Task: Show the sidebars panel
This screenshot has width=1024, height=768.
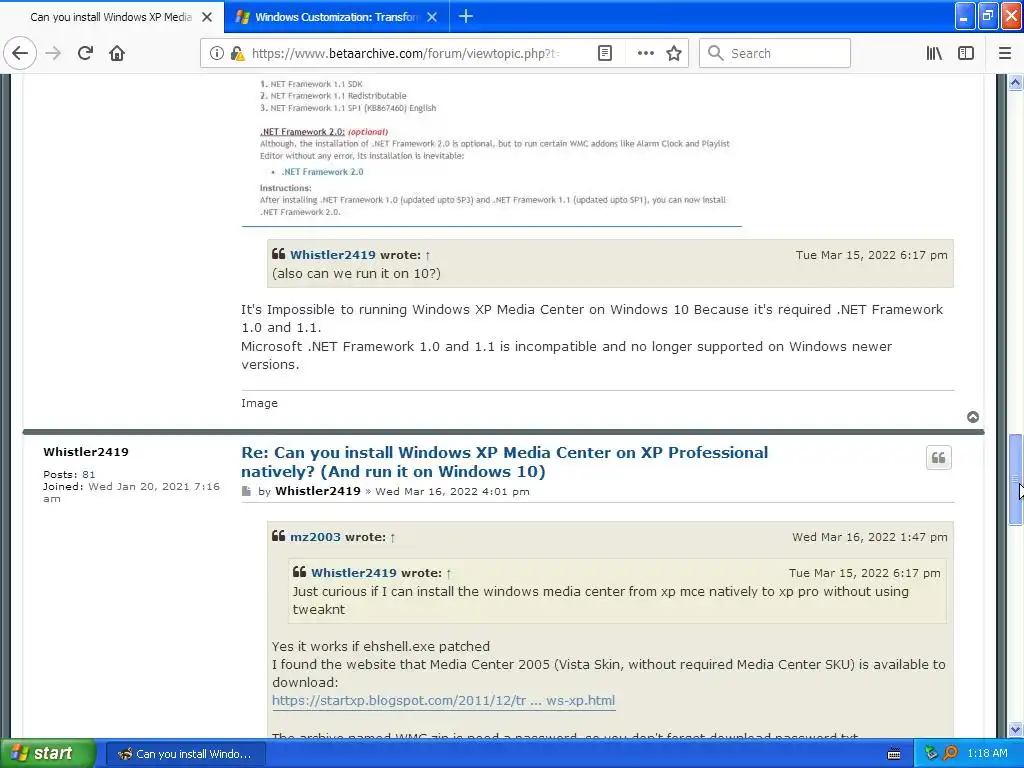Action: coord(966,53)
